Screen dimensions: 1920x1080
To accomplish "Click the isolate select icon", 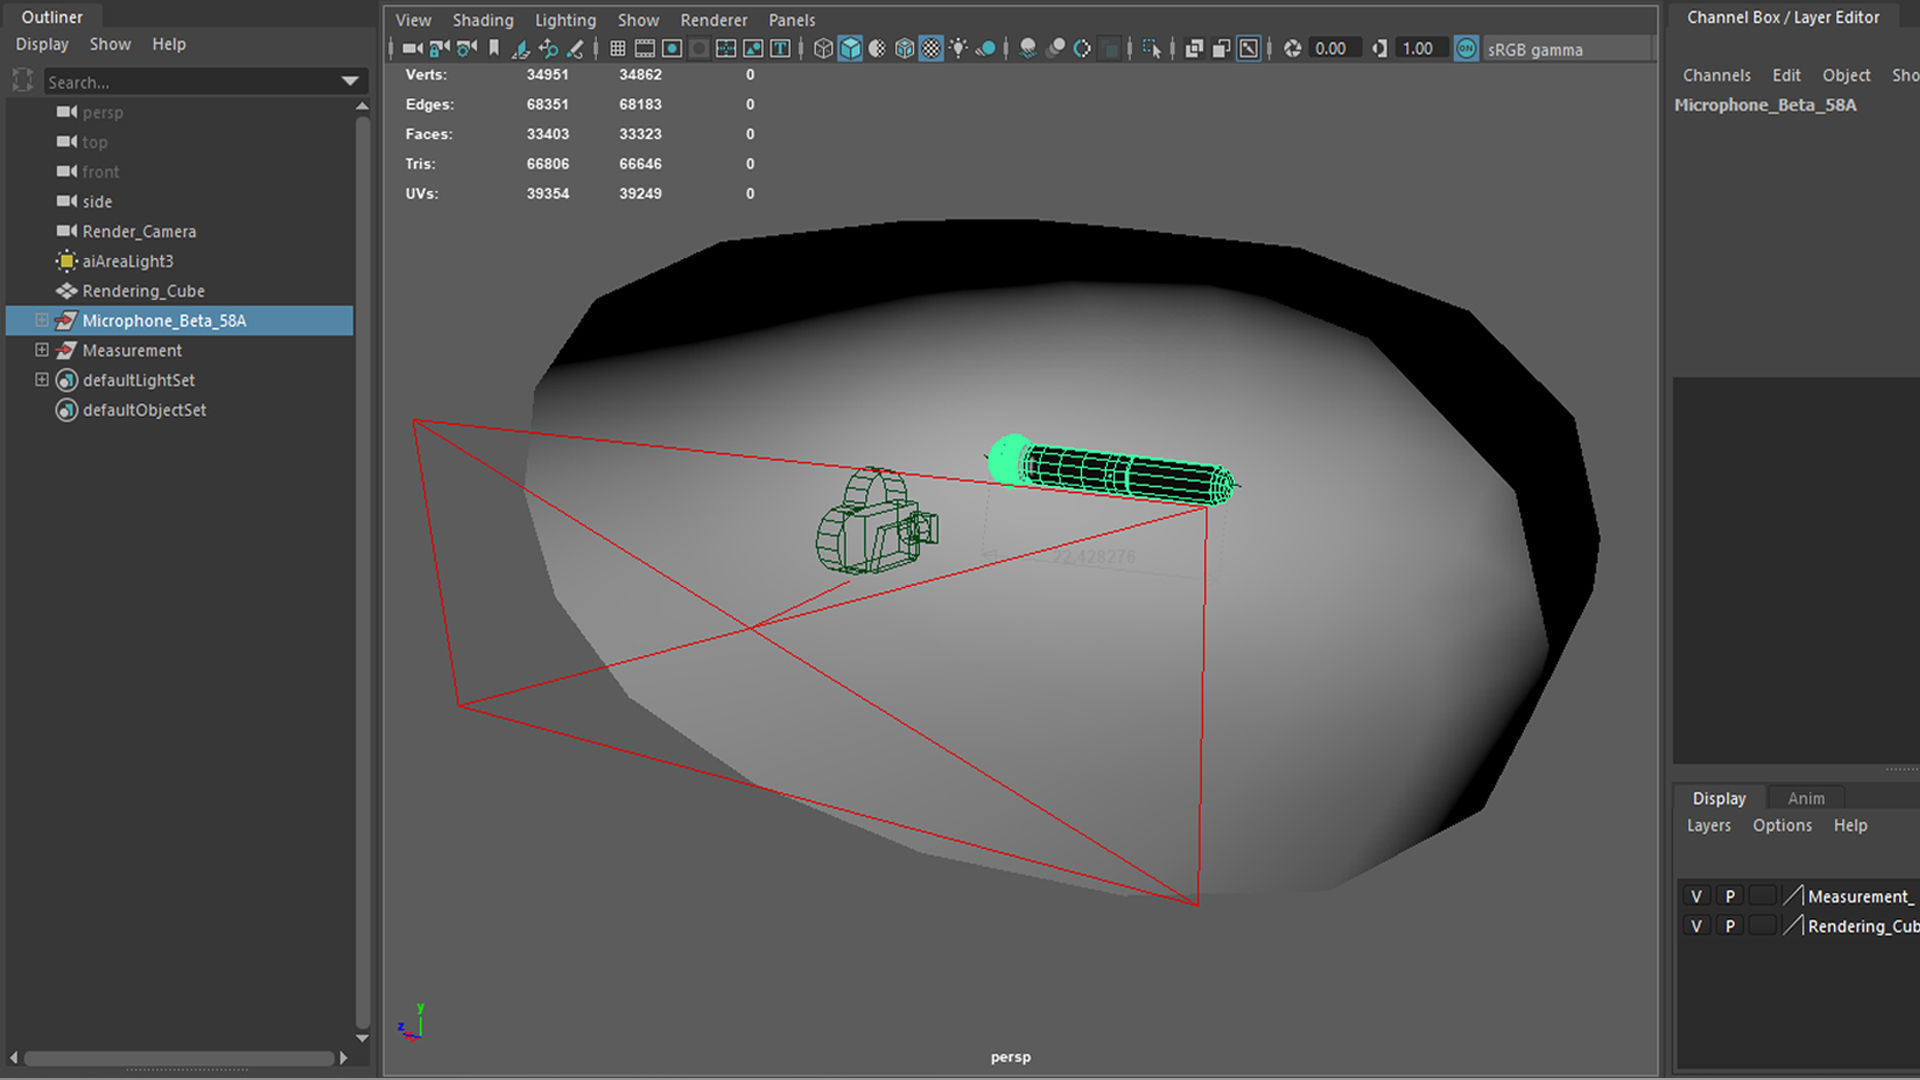I will (1151, 48).
